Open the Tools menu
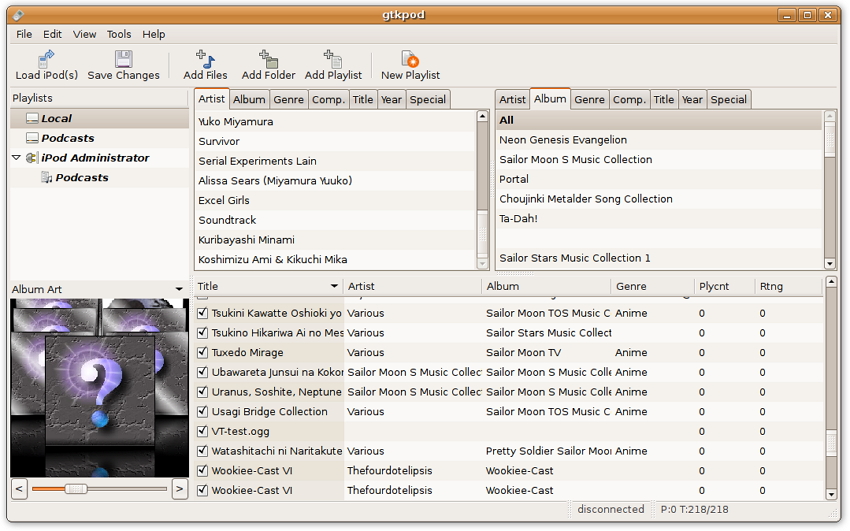850x531 pixels. coord(119,34)
